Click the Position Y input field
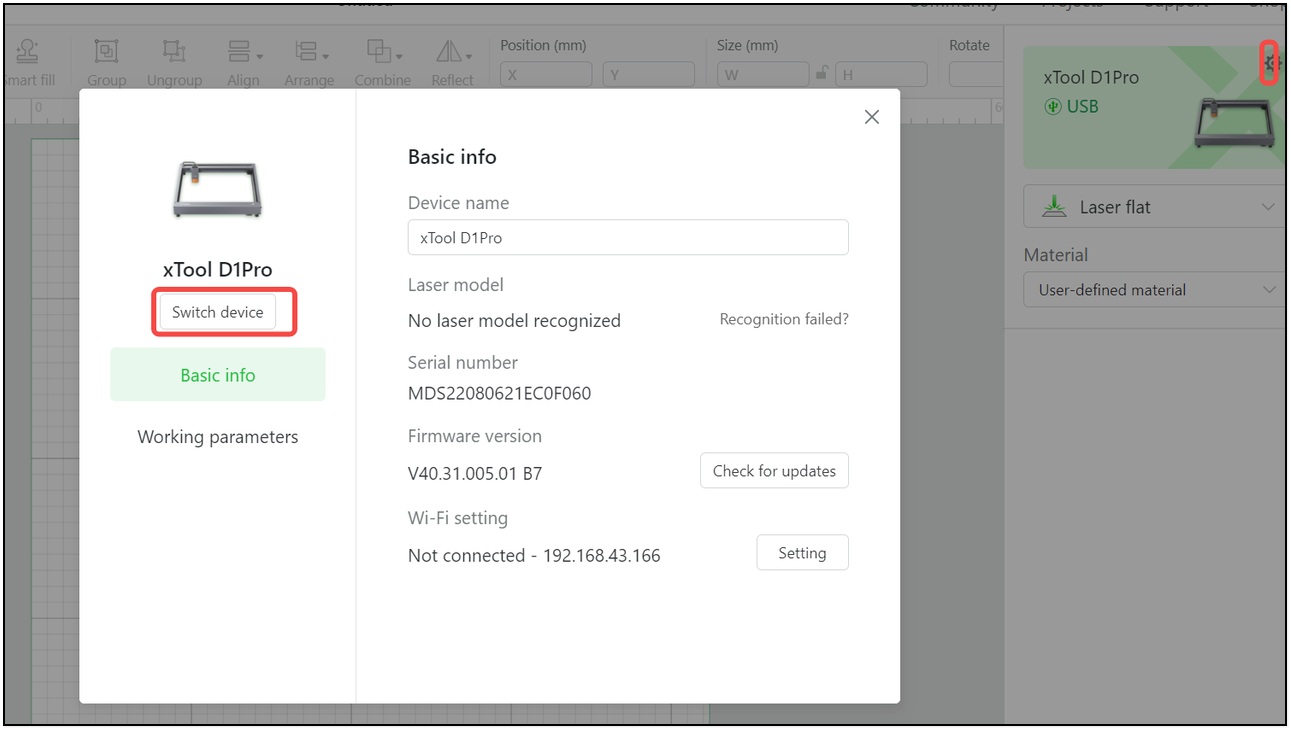The image size is (1291, 730). 648,74
